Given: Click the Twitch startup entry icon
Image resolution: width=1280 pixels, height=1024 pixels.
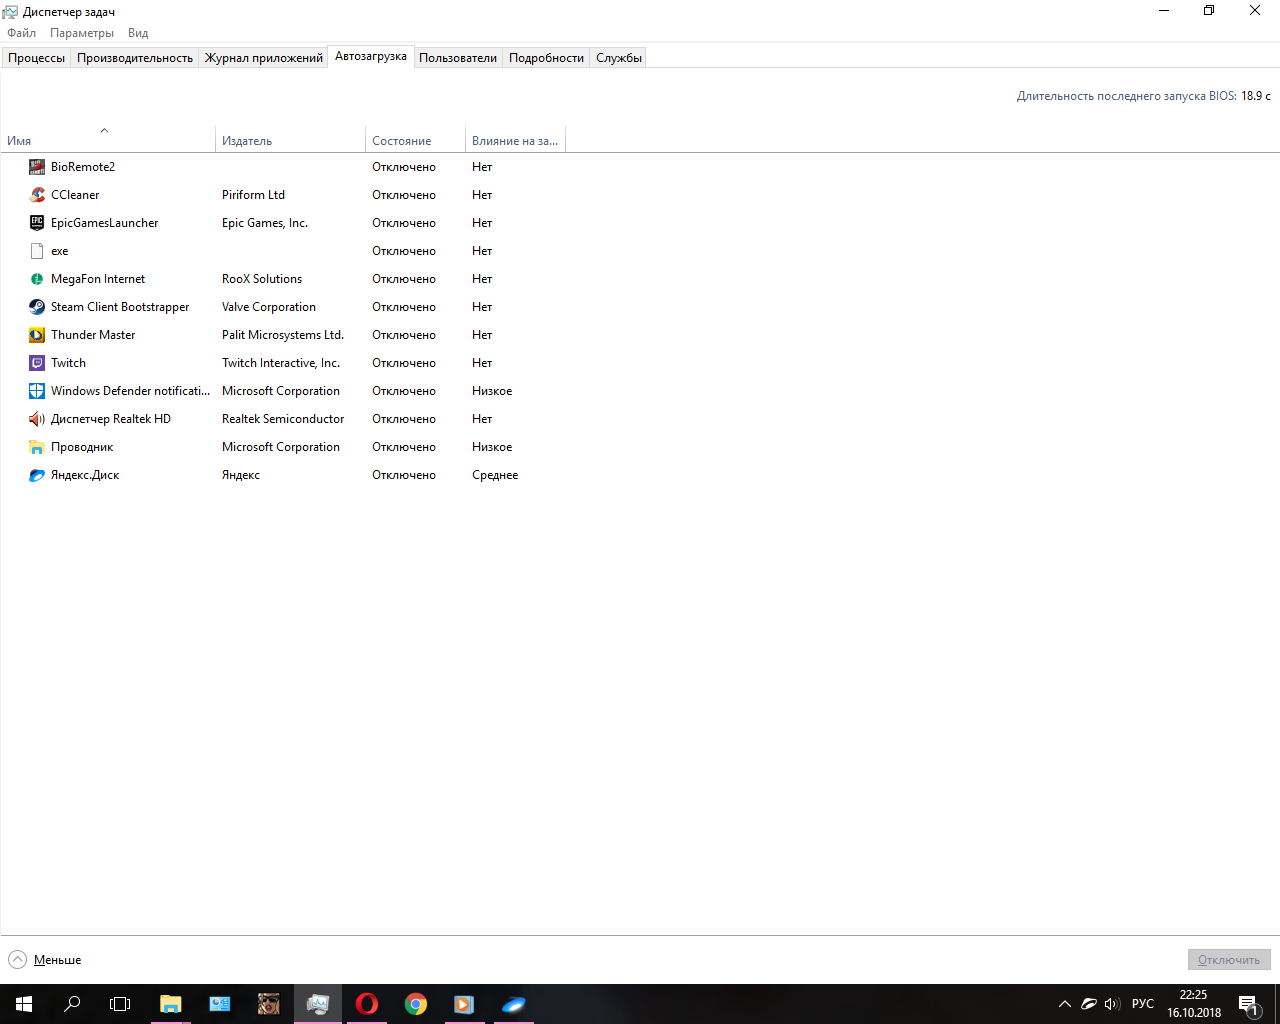Looking at the screenshot, I should coord(37,363).
